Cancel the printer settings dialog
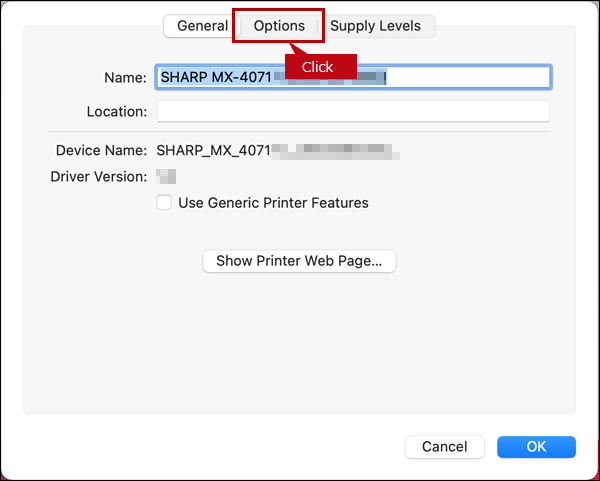 click(445, 447)
